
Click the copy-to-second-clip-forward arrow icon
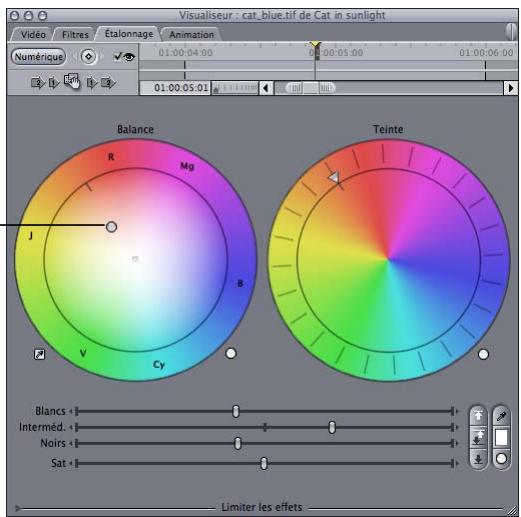click(108, 82)
